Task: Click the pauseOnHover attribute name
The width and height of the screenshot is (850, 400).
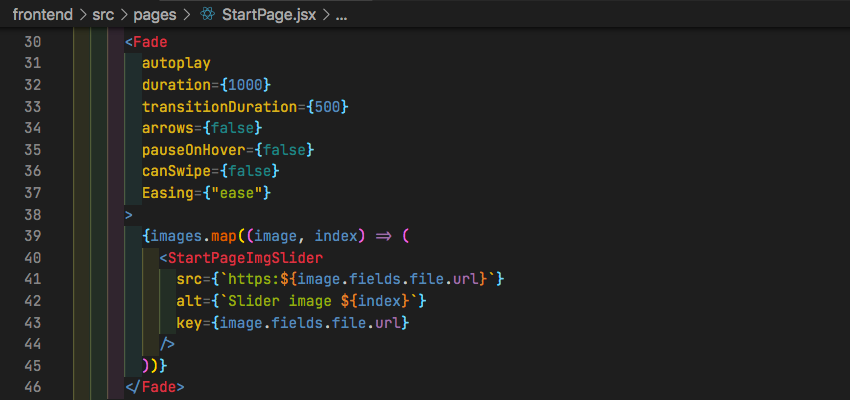Action: point(194,150)
